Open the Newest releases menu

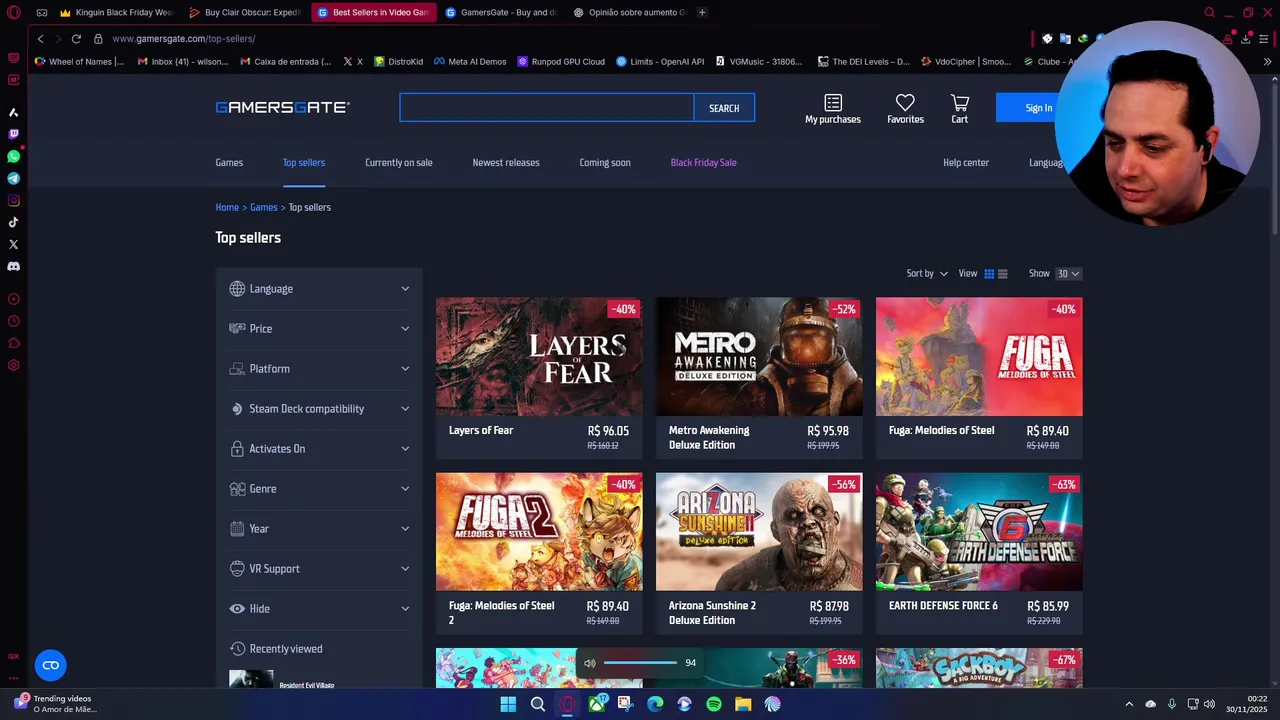(506, 163)
